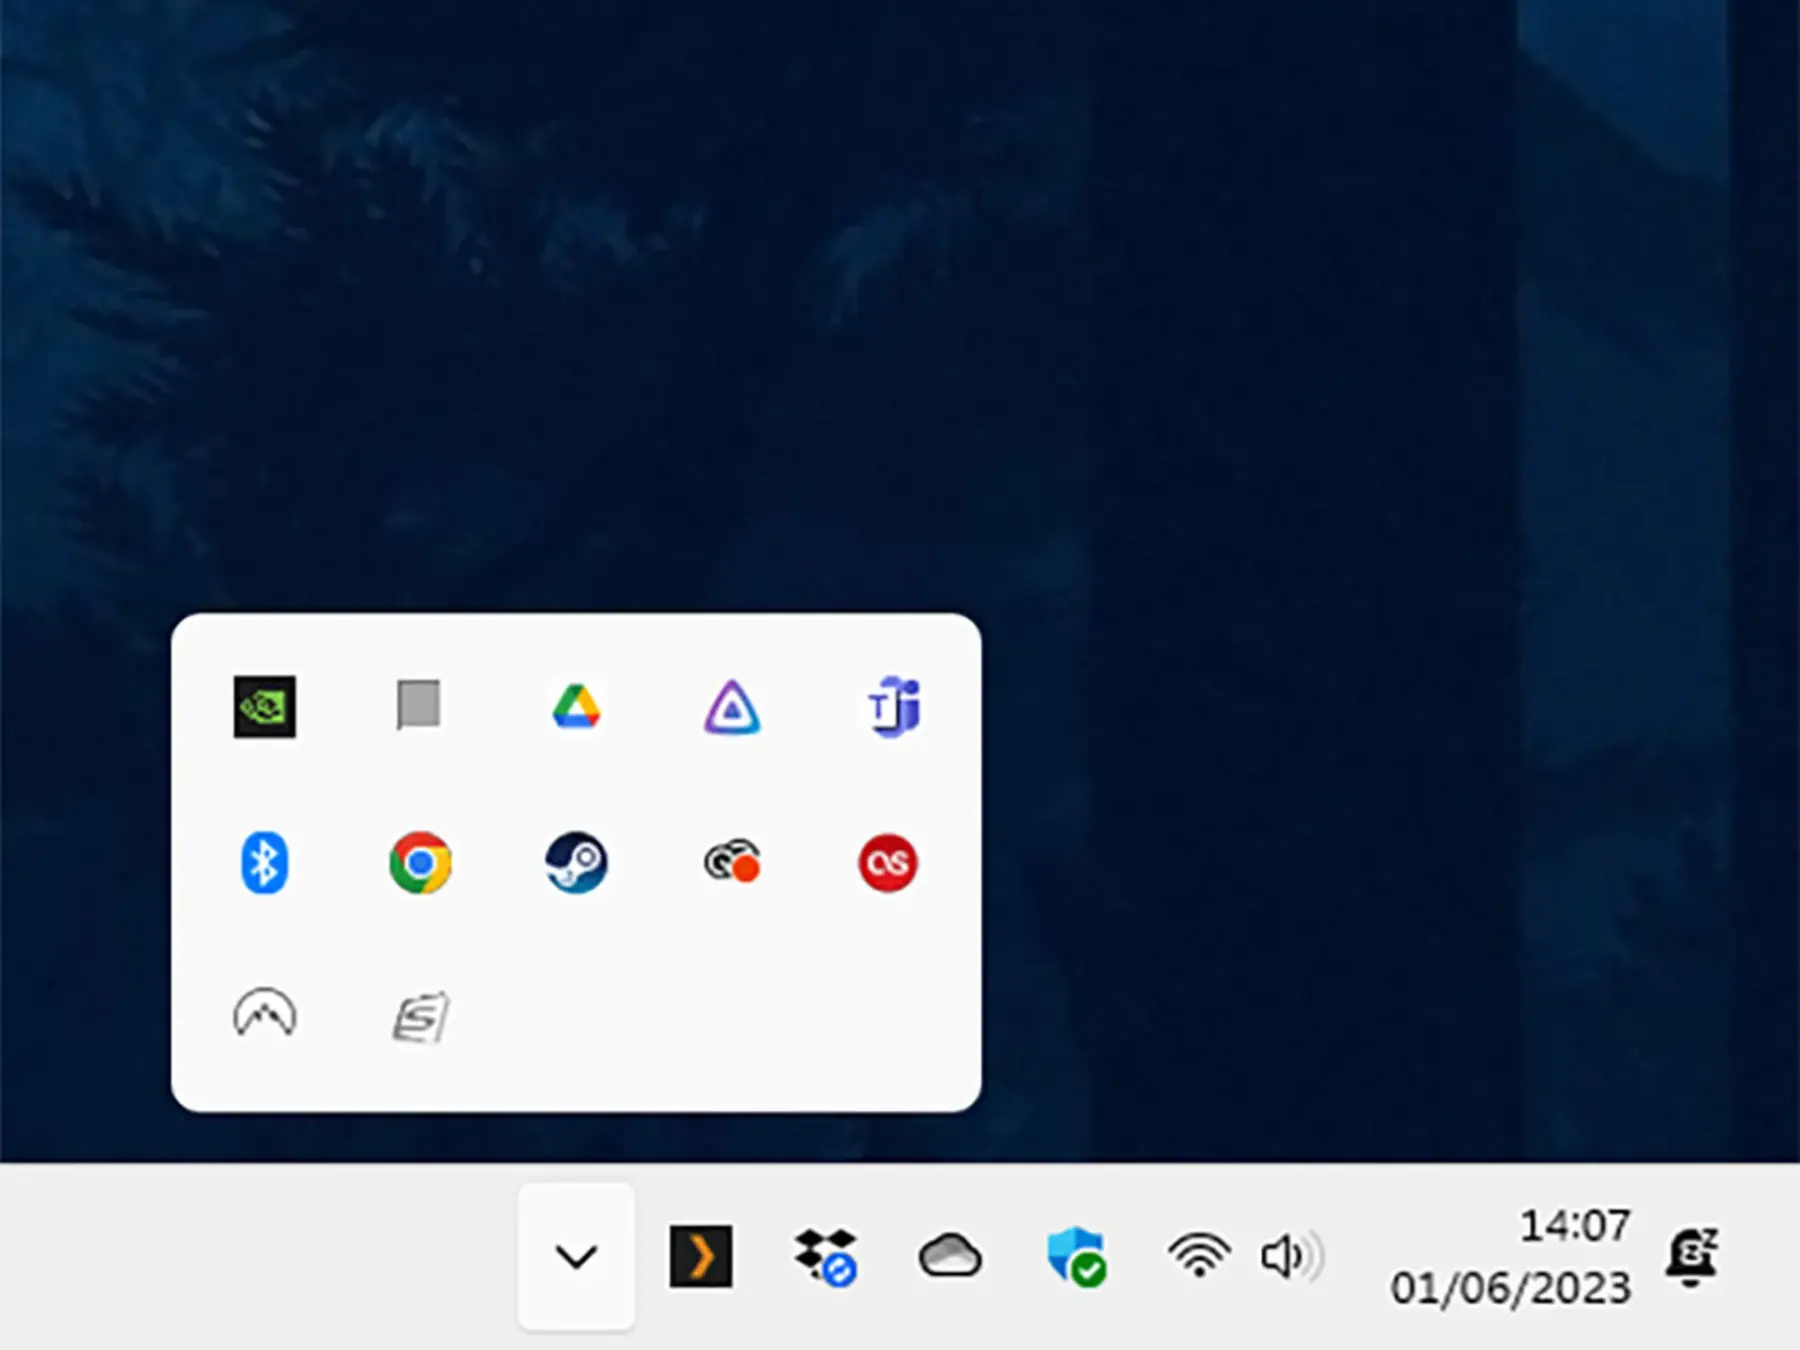The image size is (1800, 1350).
Task: Open OneDrive cloud icon
Action: pyautogui.click(x=950, y=1256)
